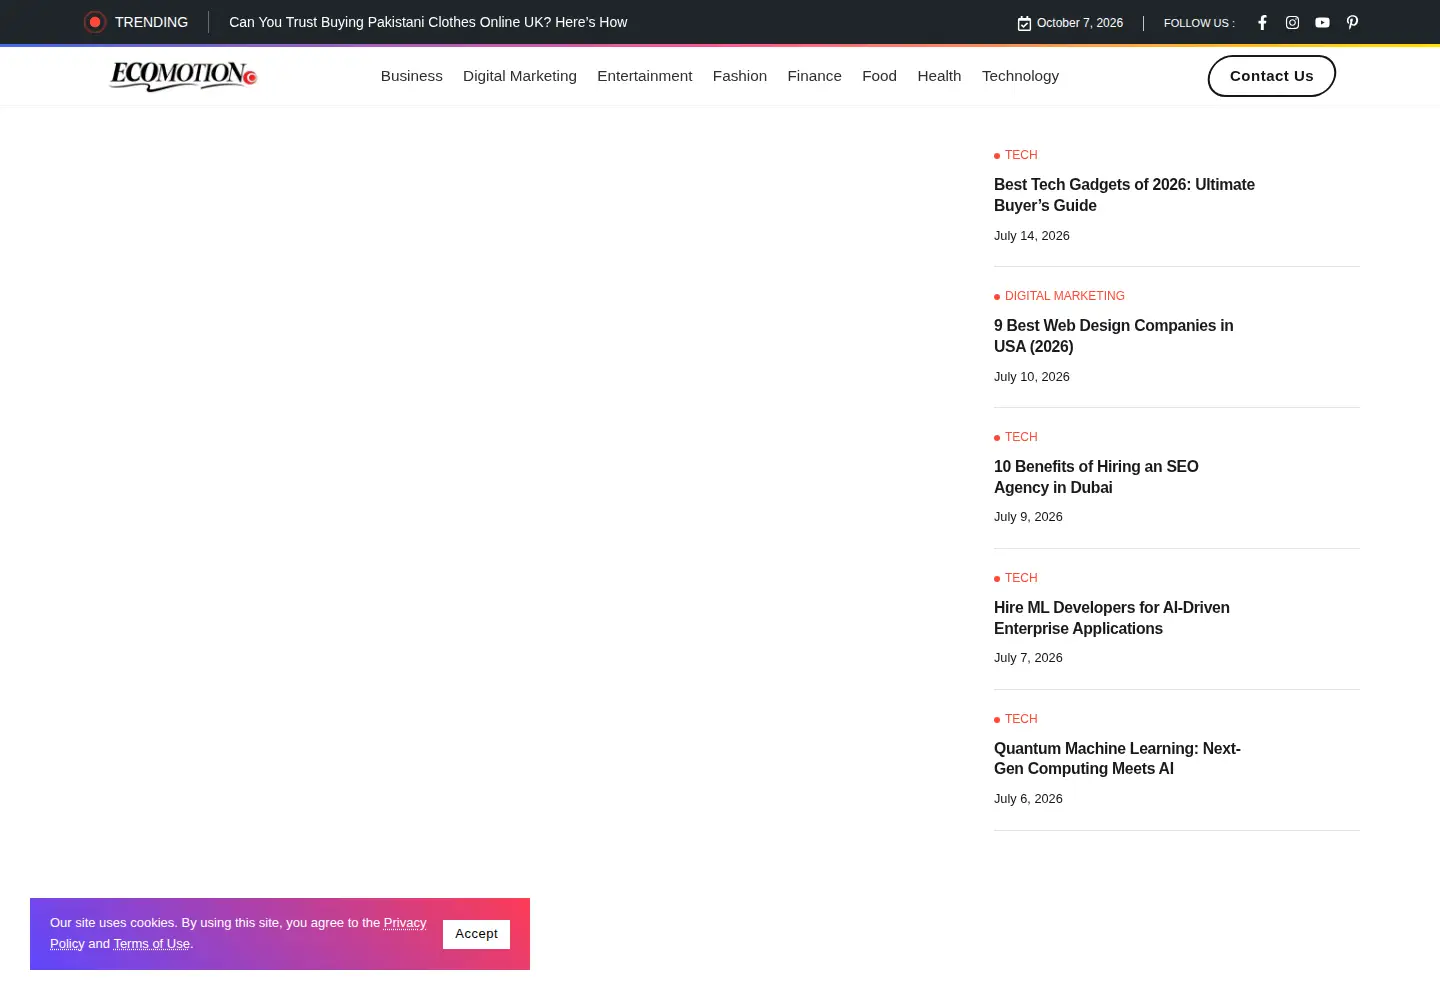Go to the Health section
Viewport: 1440px width, 1000px height.
(x=939, y=76)
